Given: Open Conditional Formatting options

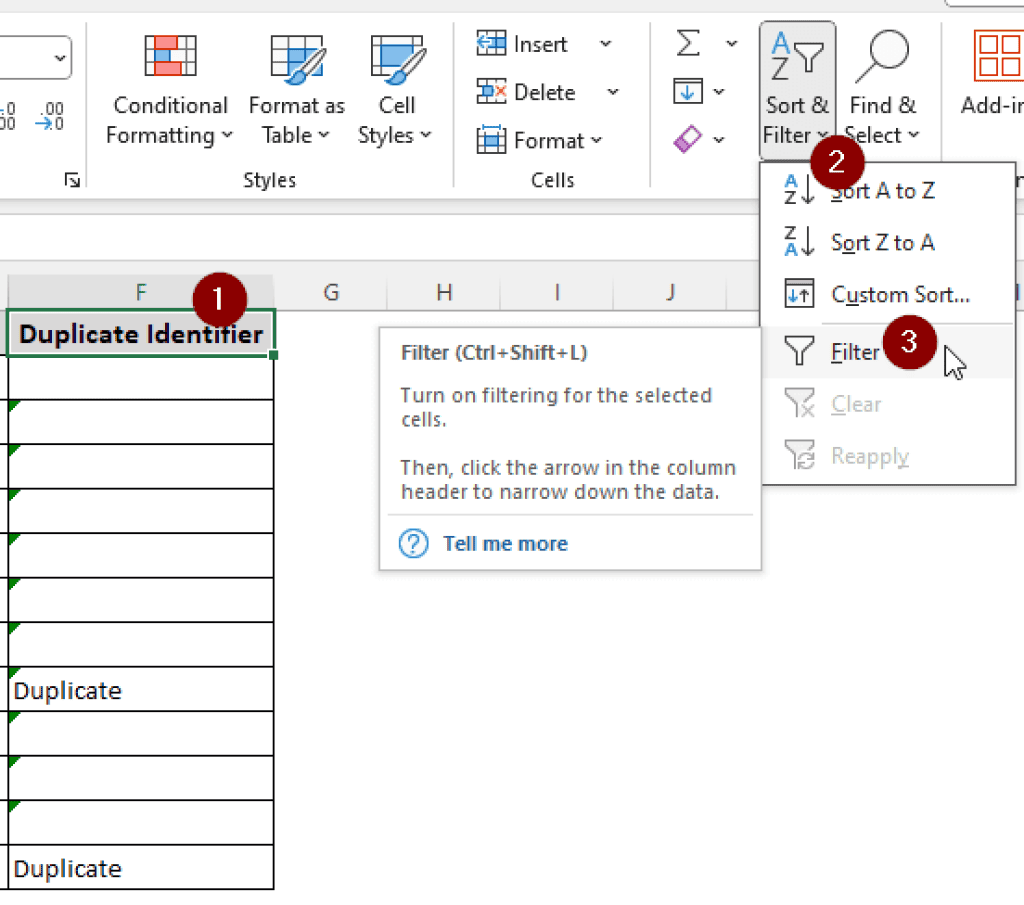Looking at the screenshot, I should click(x=169, y=90).
